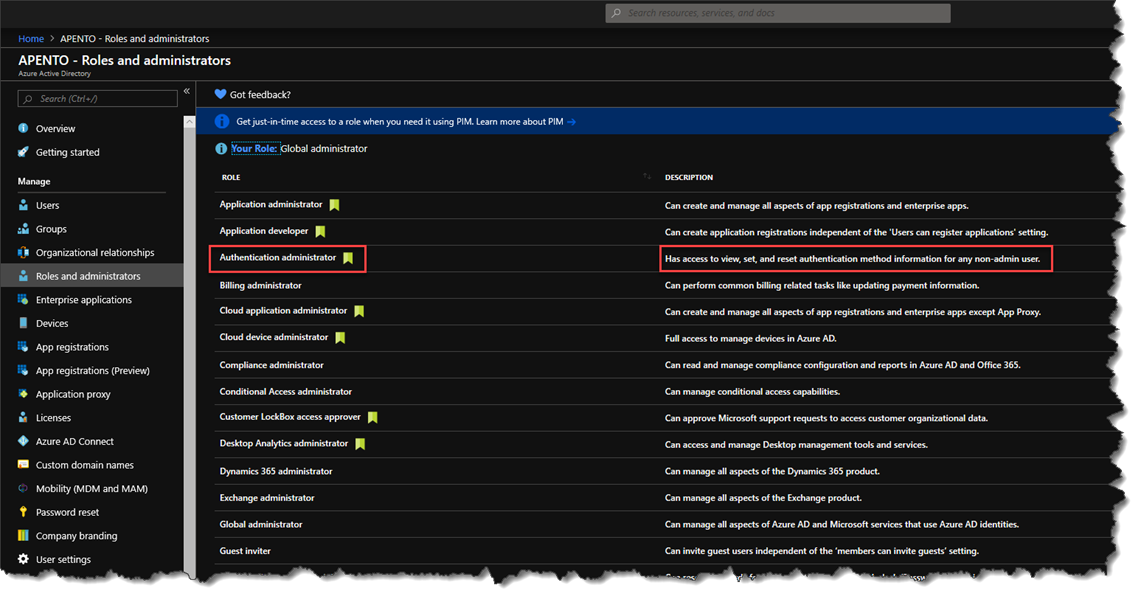Image resolution: width=1141 pixels, height=599 pixels.
Task: Click the Groups icon in sidebar
Action: 23,229
